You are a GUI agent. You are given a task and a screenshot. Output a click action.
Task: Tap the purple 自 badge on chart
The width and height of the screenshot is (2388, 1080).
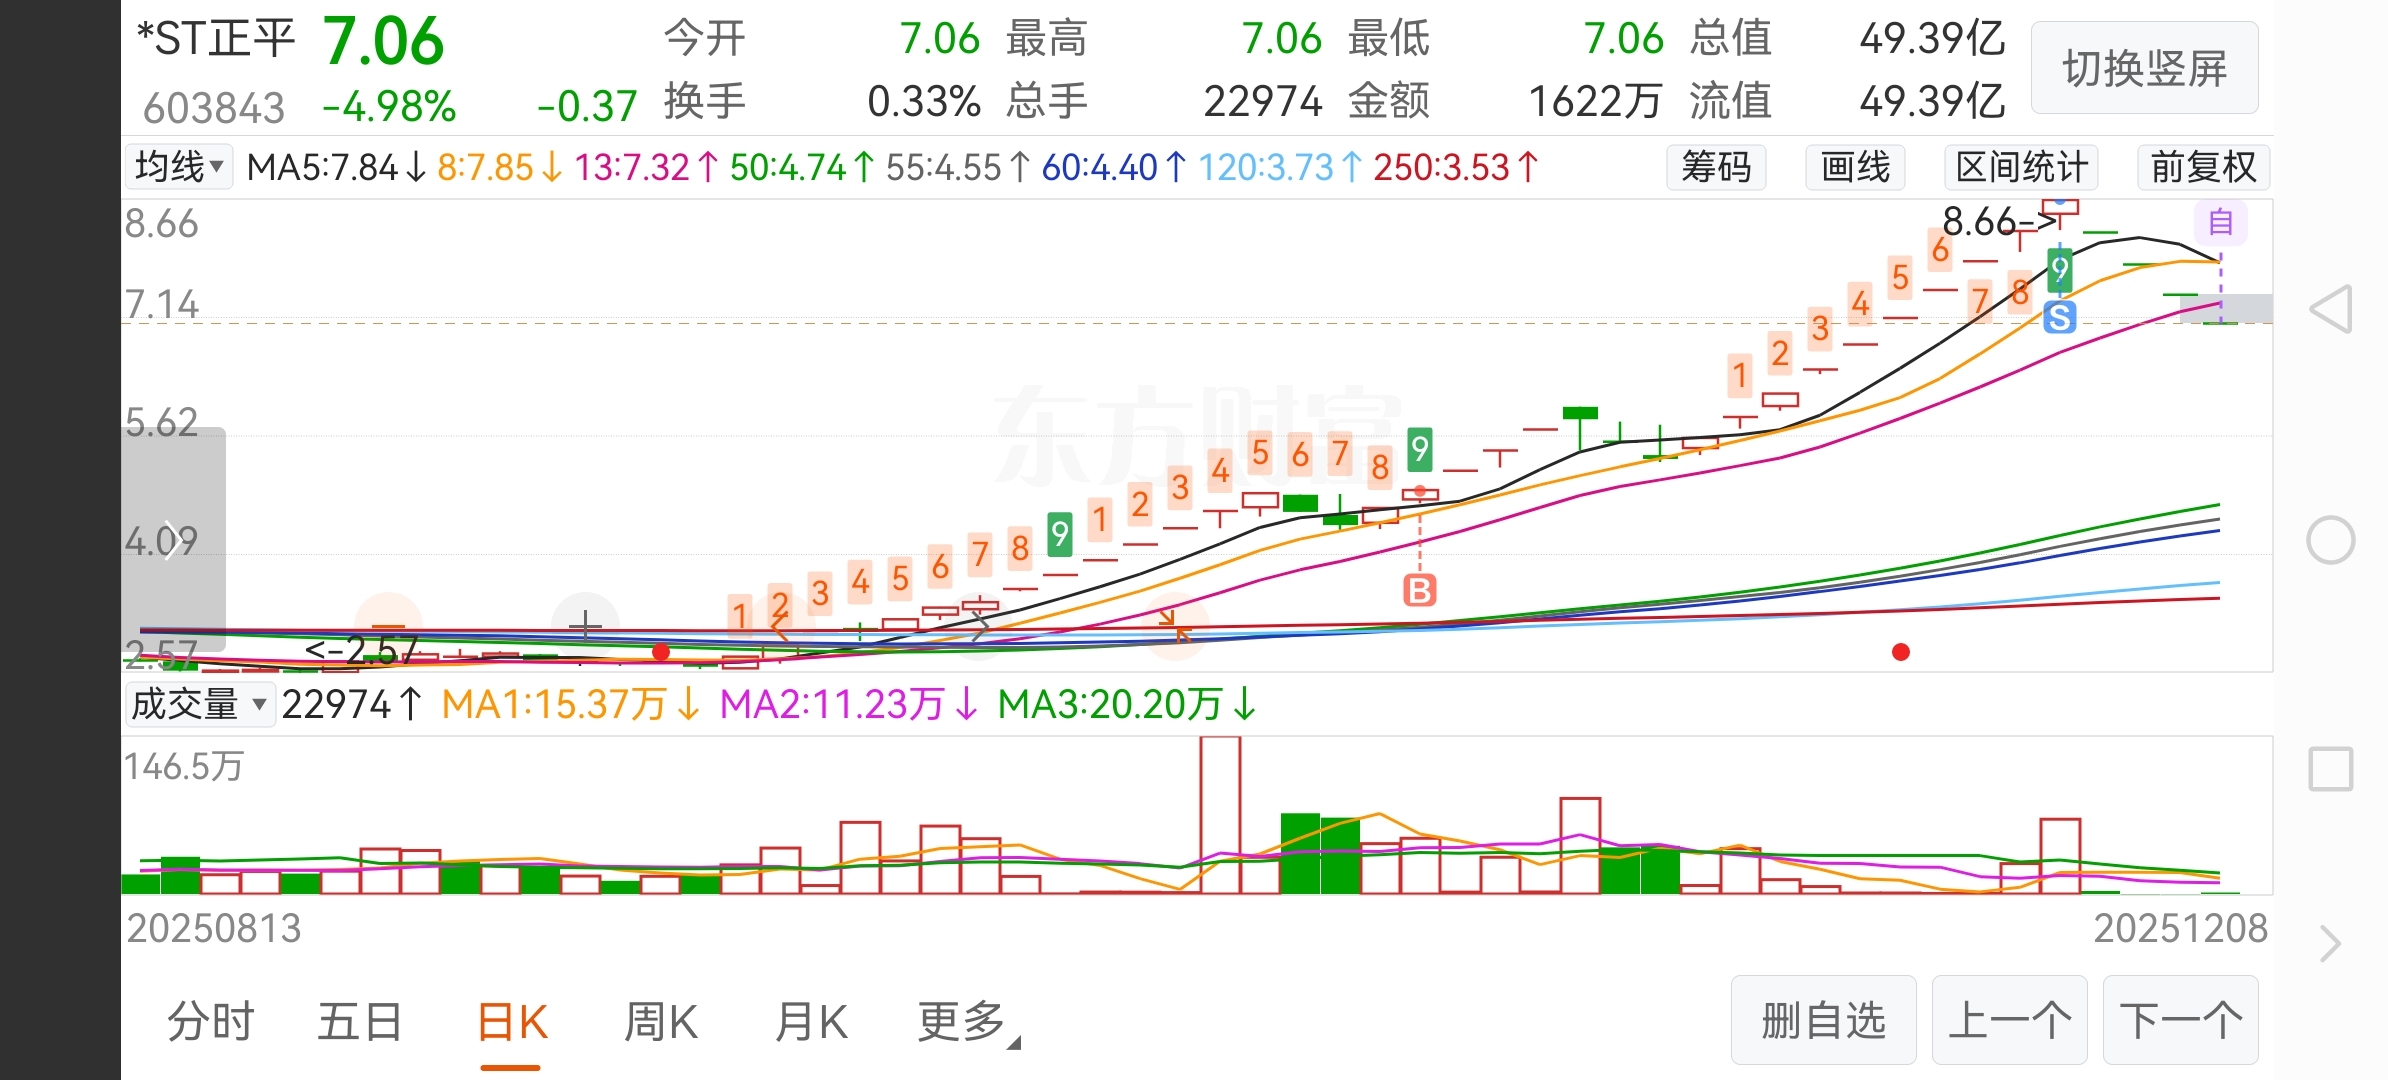click(x=2221, y=222)
